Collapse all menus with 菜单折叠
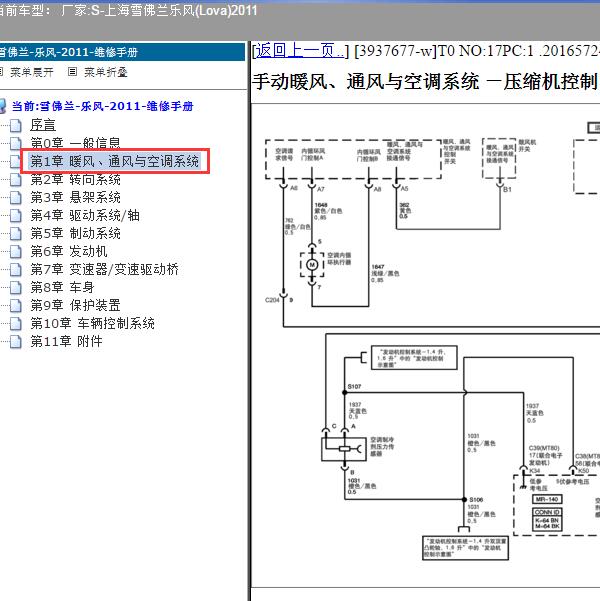Screen dimensions: 600x601 (x=105, y=72)
